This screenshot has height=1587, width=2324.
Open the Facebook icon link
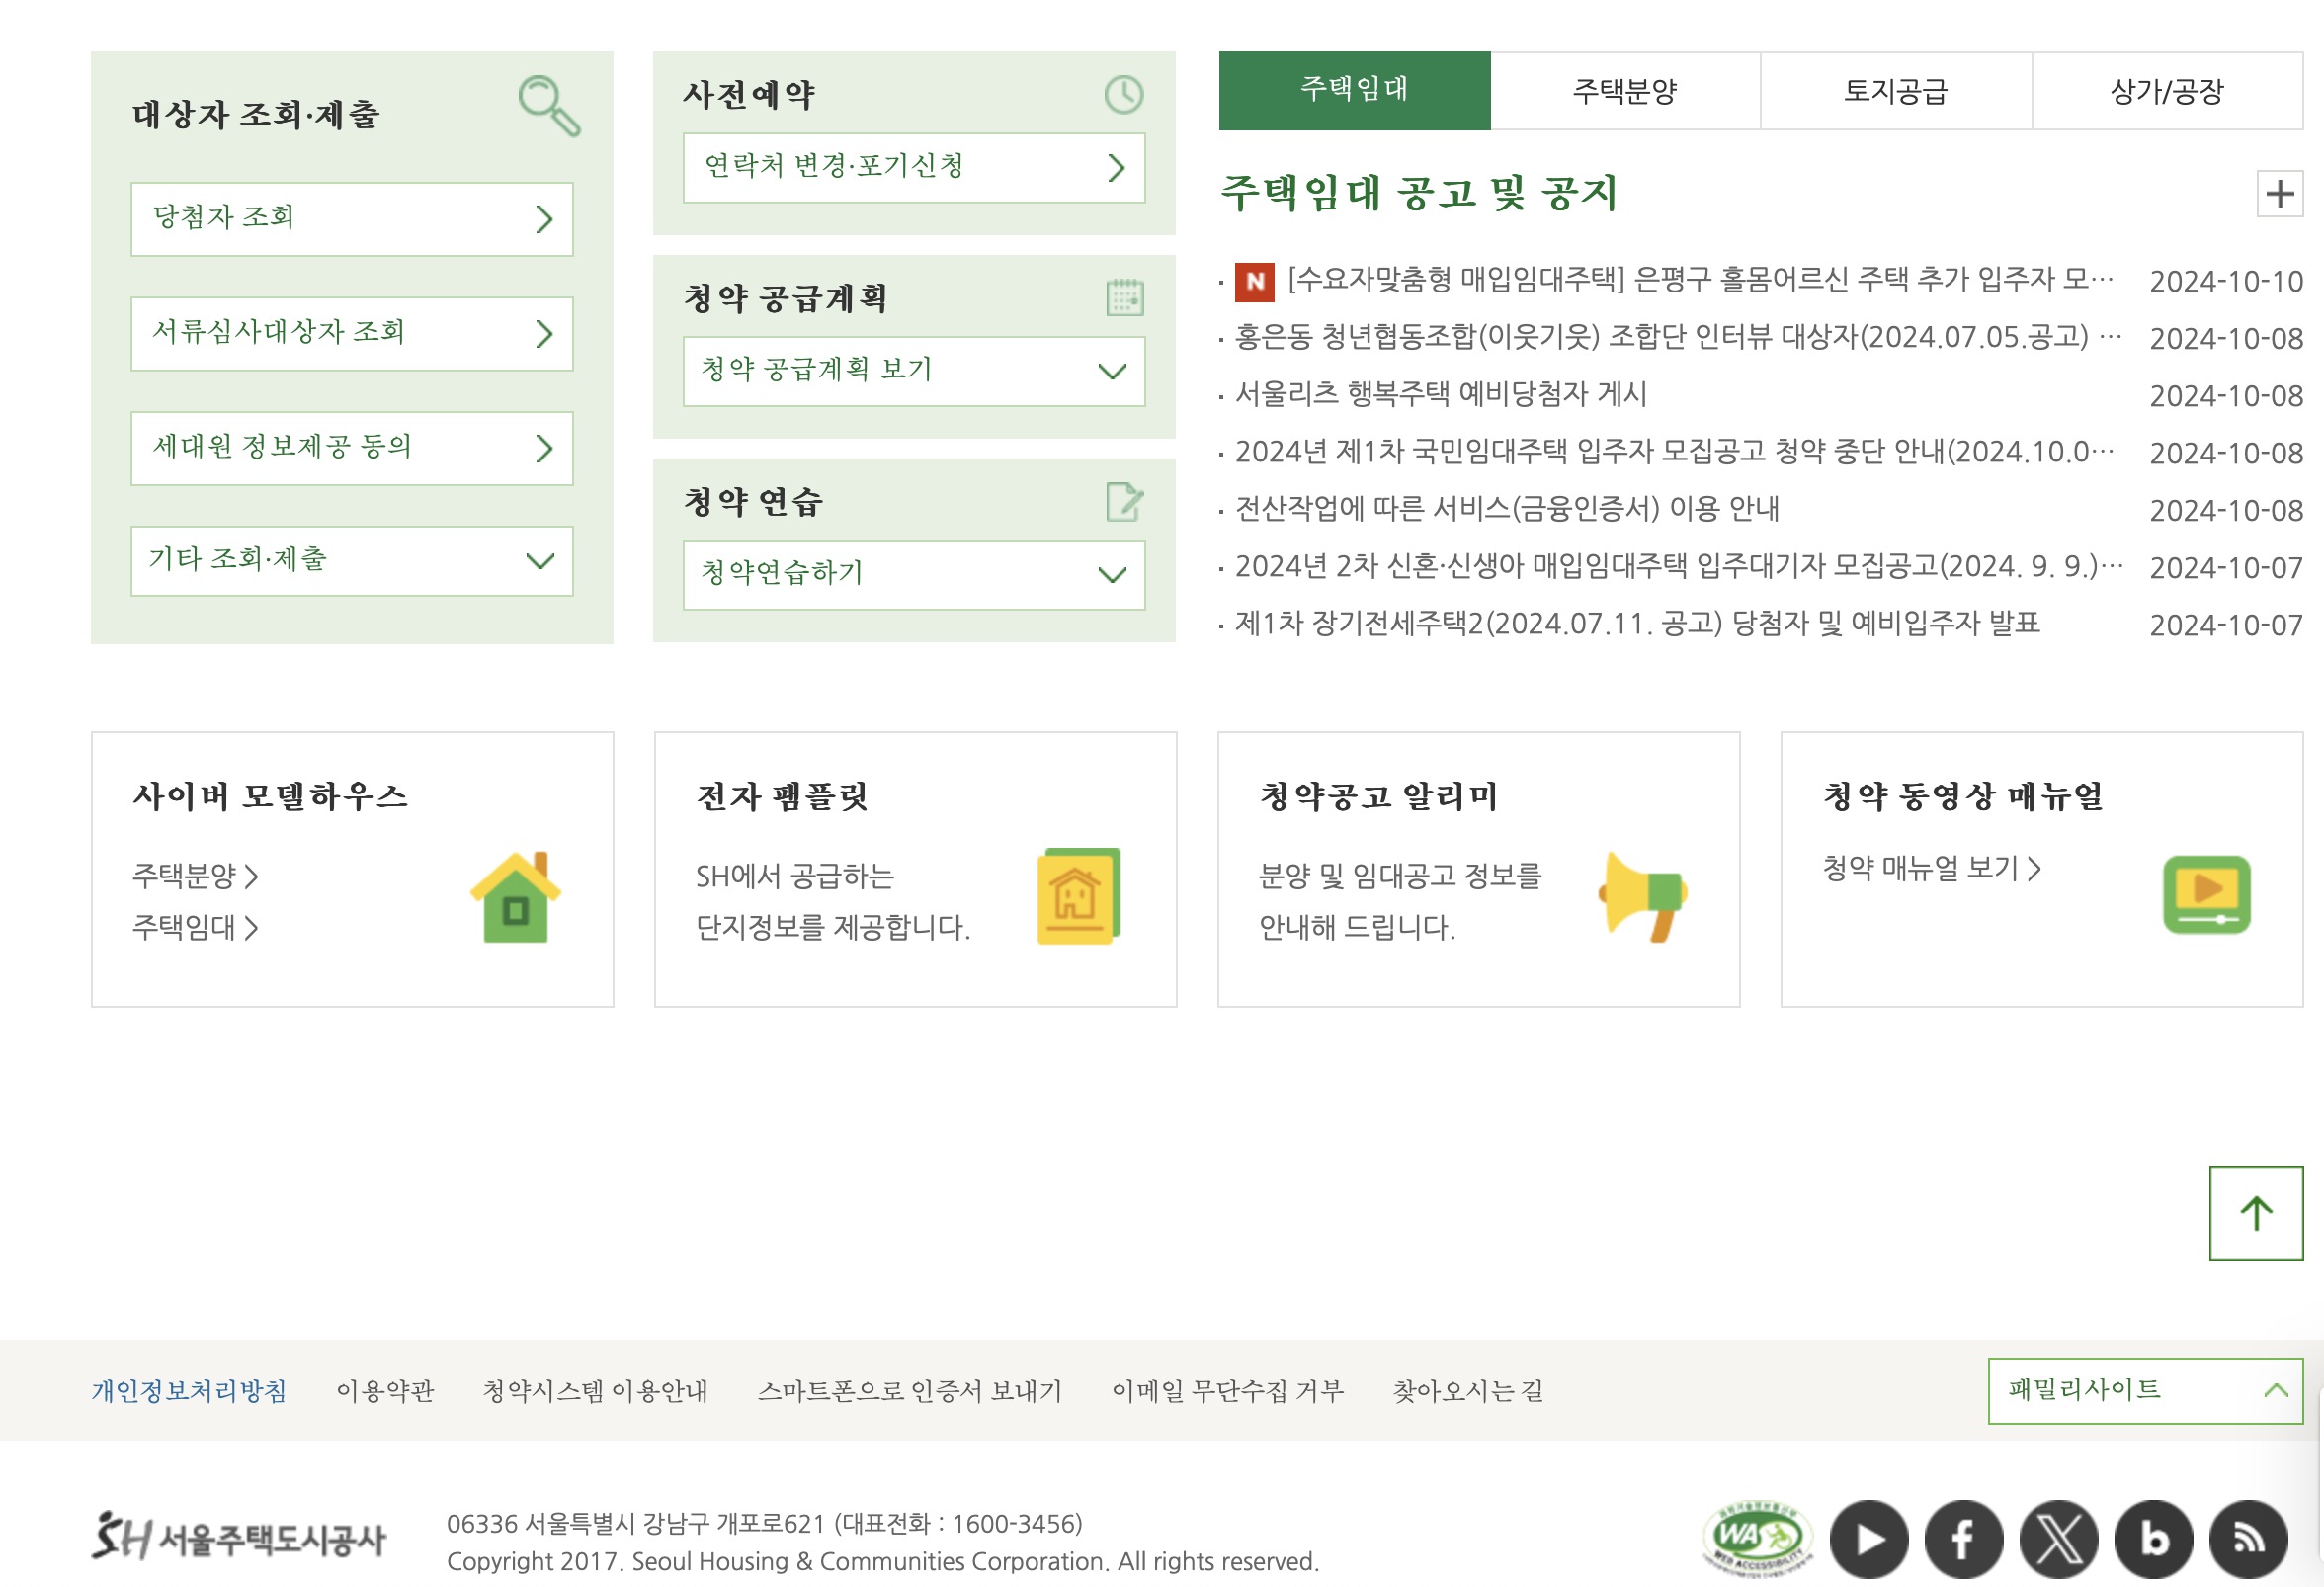click(1963, 1540)
